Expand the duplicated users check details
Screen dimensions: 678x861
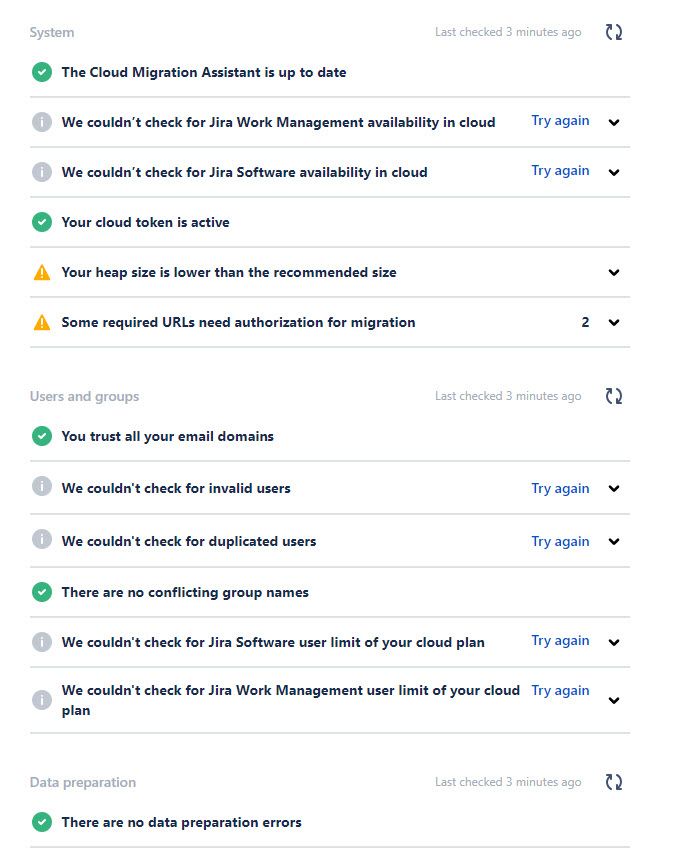coord(614,541)
